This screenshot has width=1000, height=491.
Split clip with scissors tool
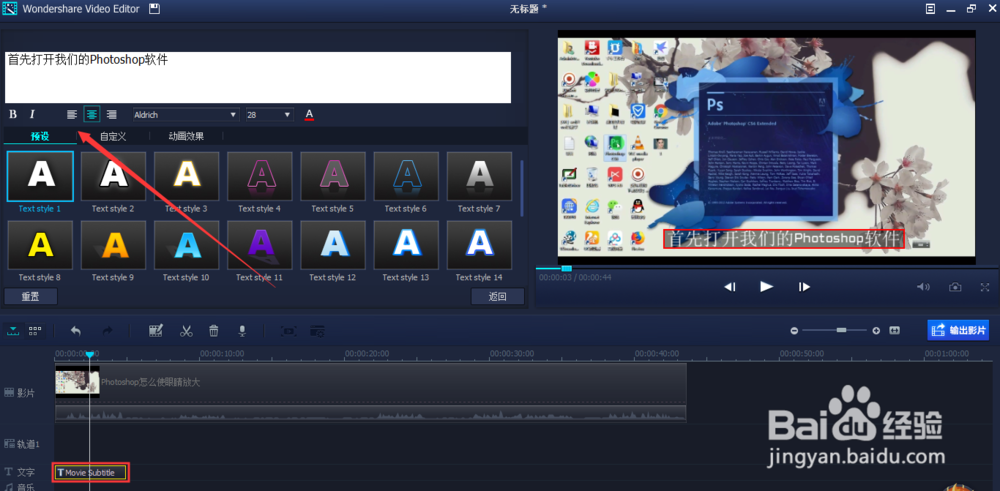point(186,331)
